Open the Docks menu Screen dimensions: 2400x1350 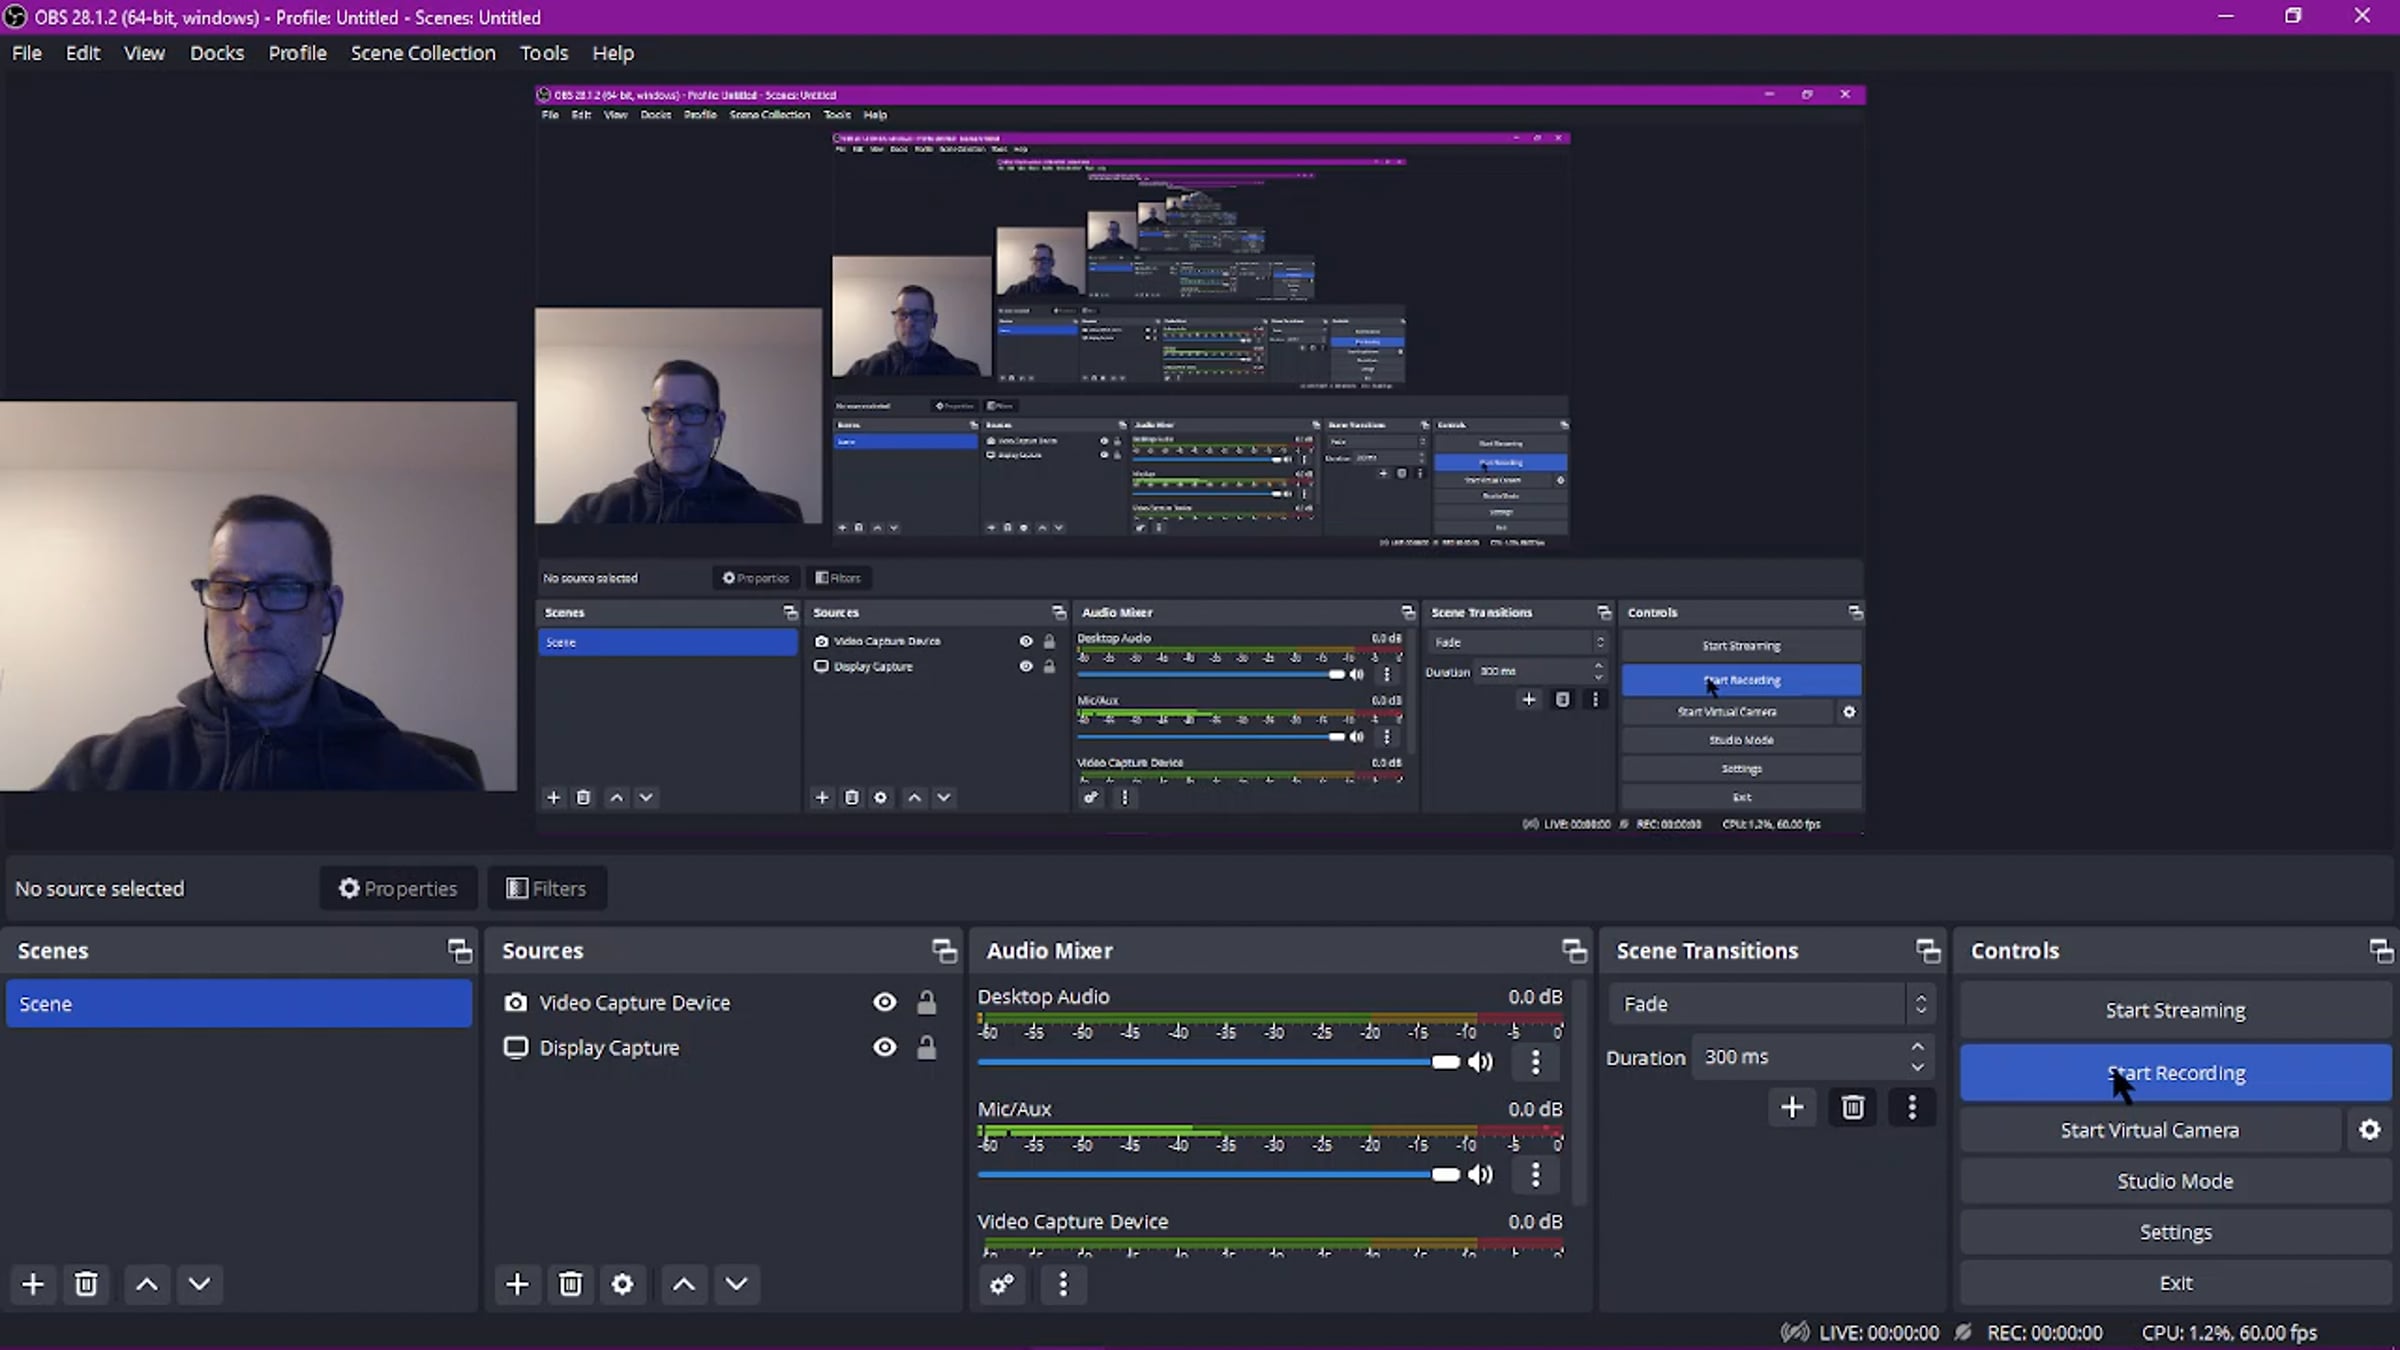click(216, 53)
